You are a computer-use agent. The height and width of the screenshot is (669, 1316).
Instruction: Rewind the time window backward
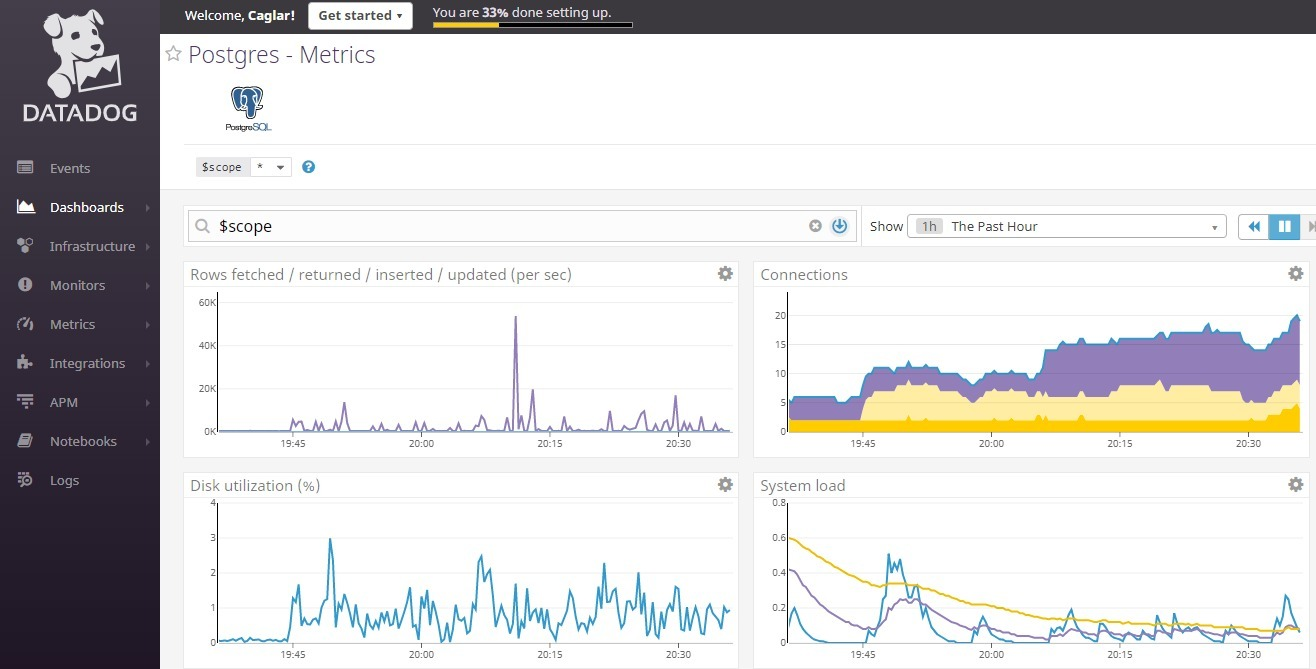pyautogui.click(x=1253, y=227)
